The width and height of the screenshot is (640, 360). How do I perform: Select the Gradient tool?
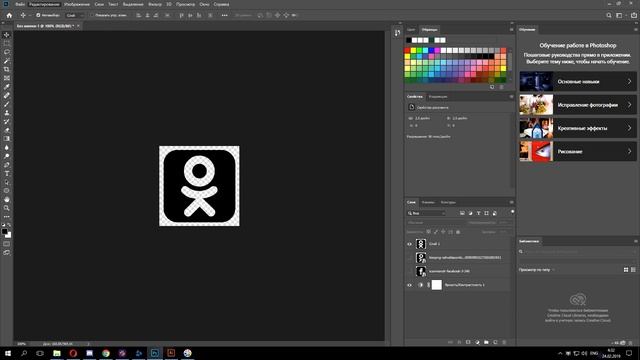pos(7,139)
